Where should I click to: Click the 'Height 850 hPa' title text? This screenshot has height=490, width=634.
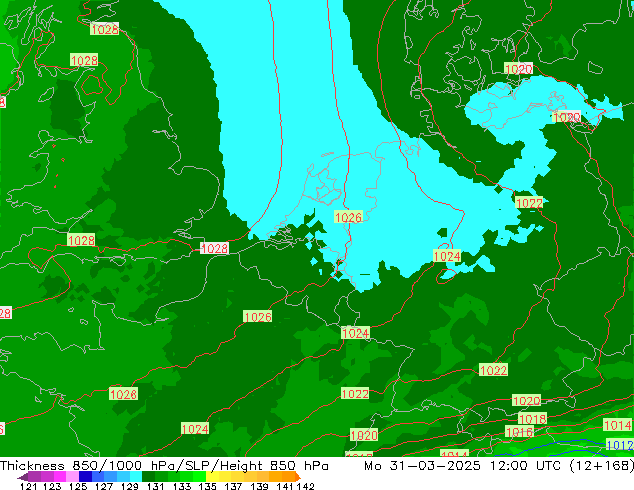275,466
